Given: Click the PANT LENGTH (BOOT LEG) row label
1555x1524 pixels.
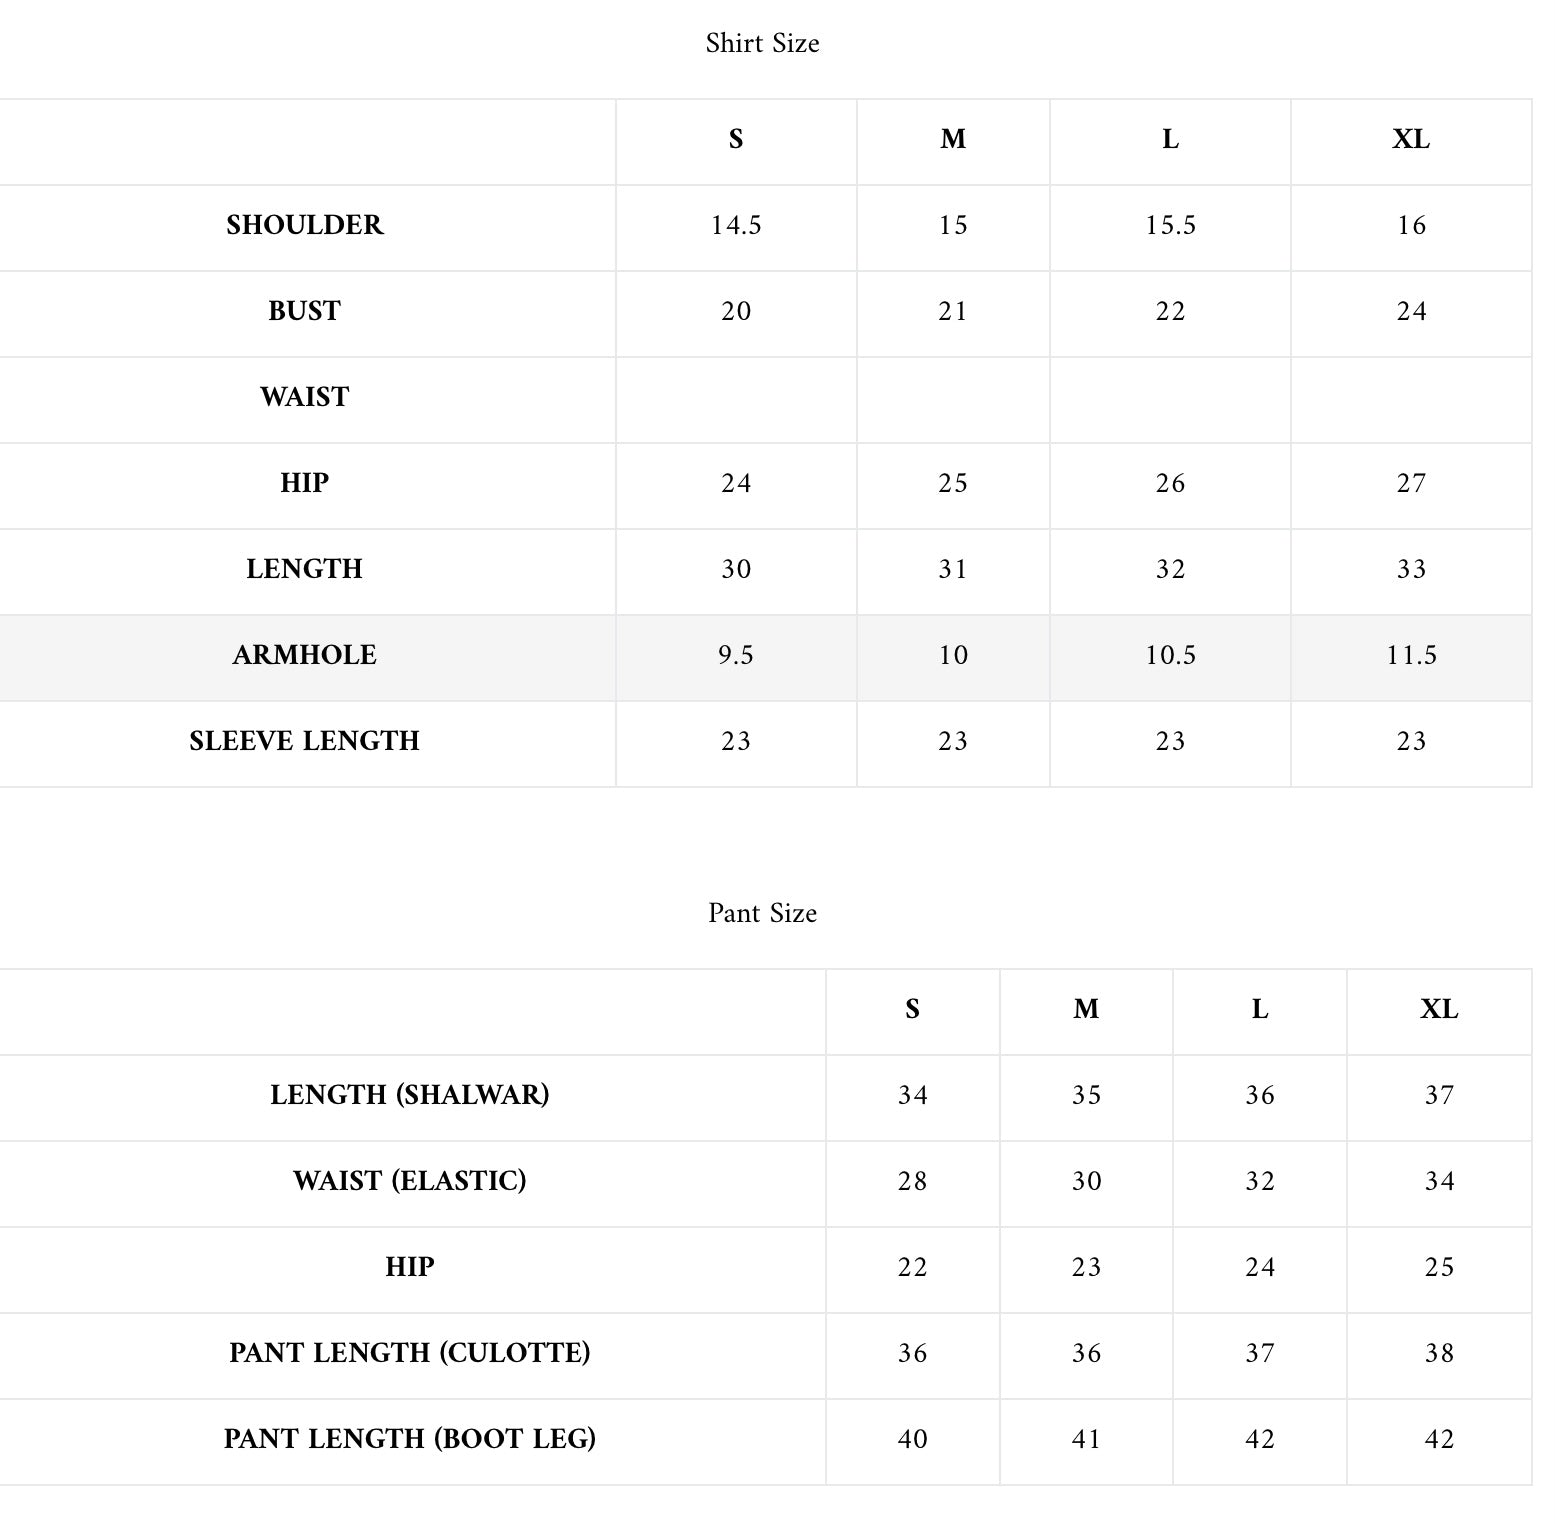Looking at the screenshot, I should (409, 1439).
